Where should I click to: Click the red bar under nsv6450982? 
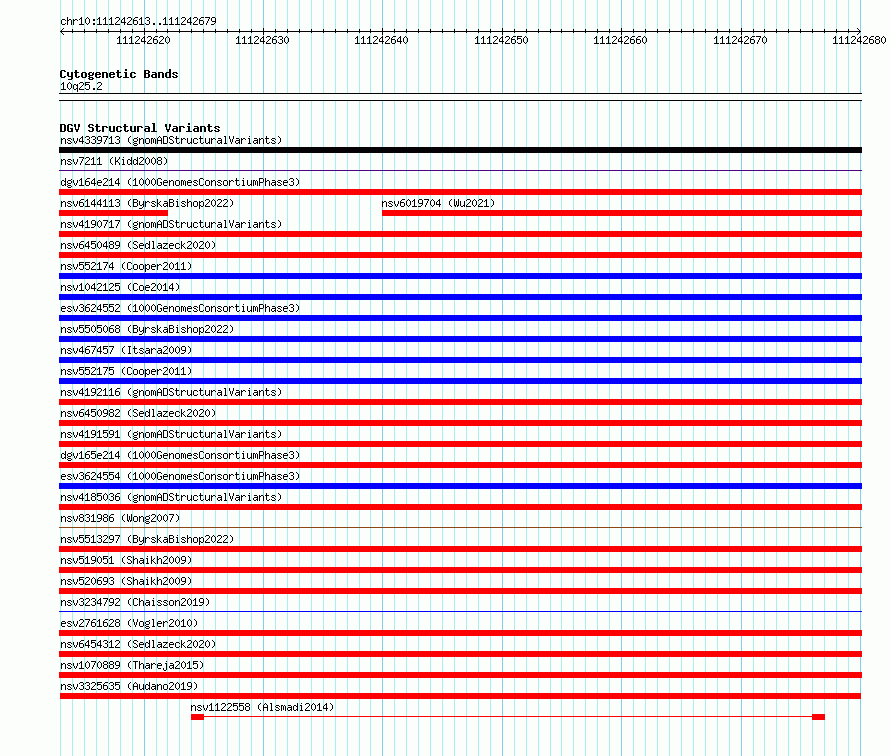[x=460, y=423]
